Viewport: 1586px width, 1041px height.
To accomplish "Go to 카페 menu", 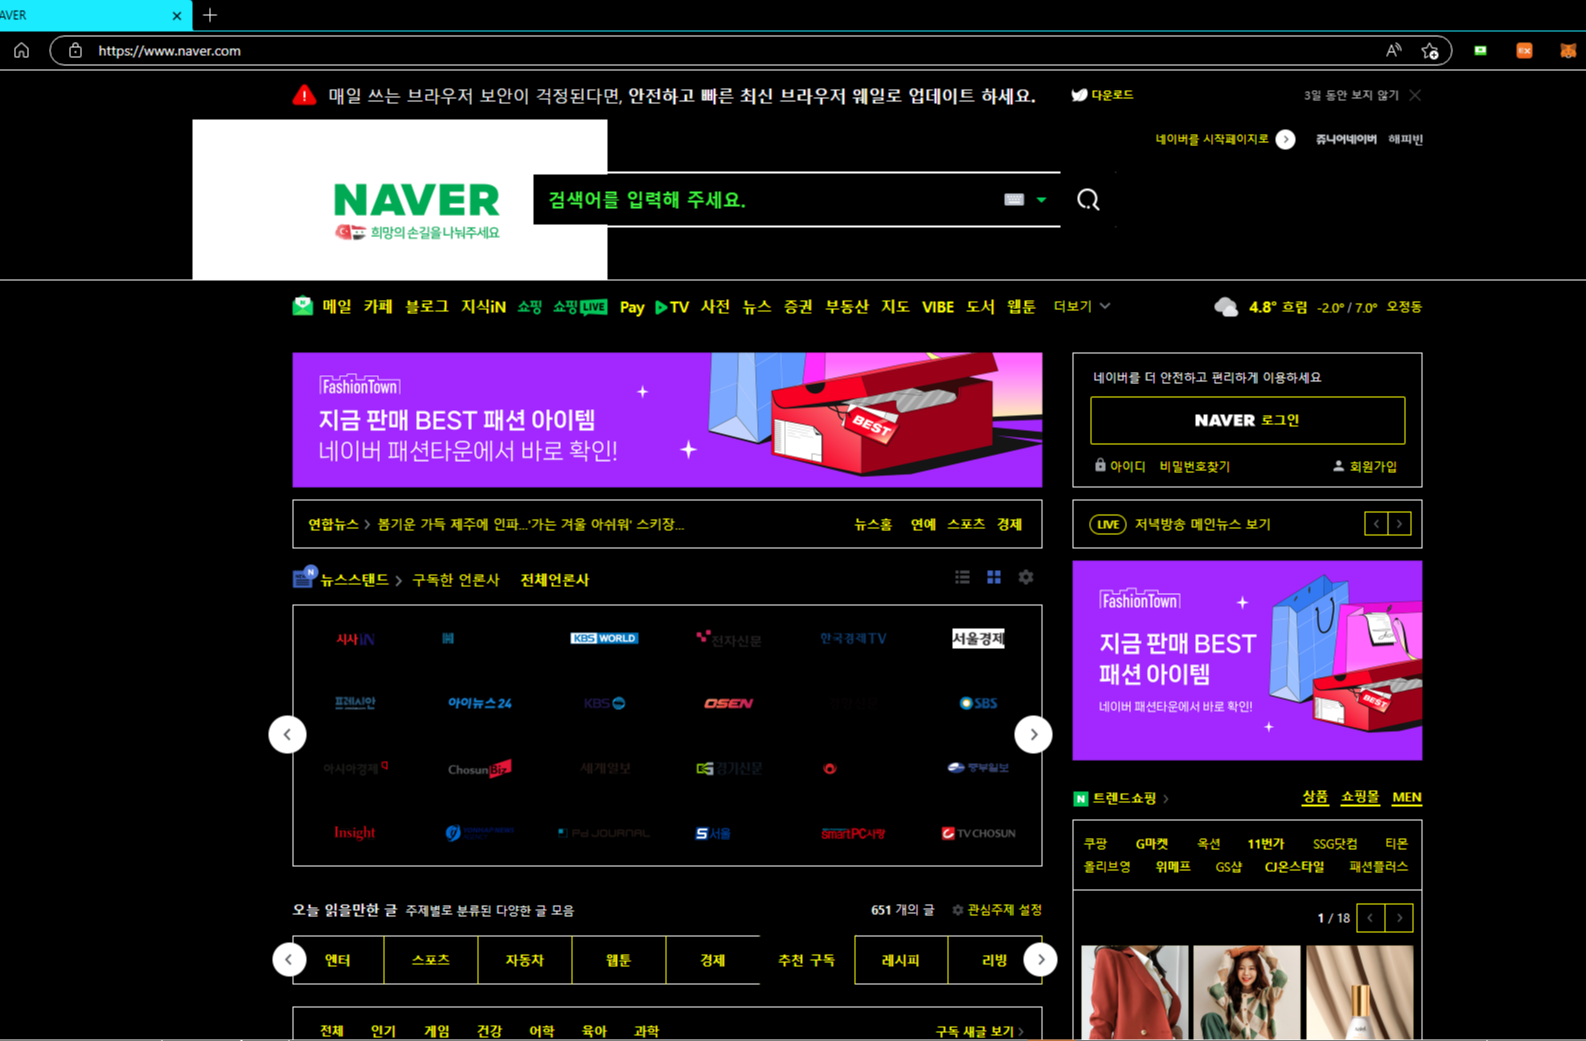I will point(378,307).
